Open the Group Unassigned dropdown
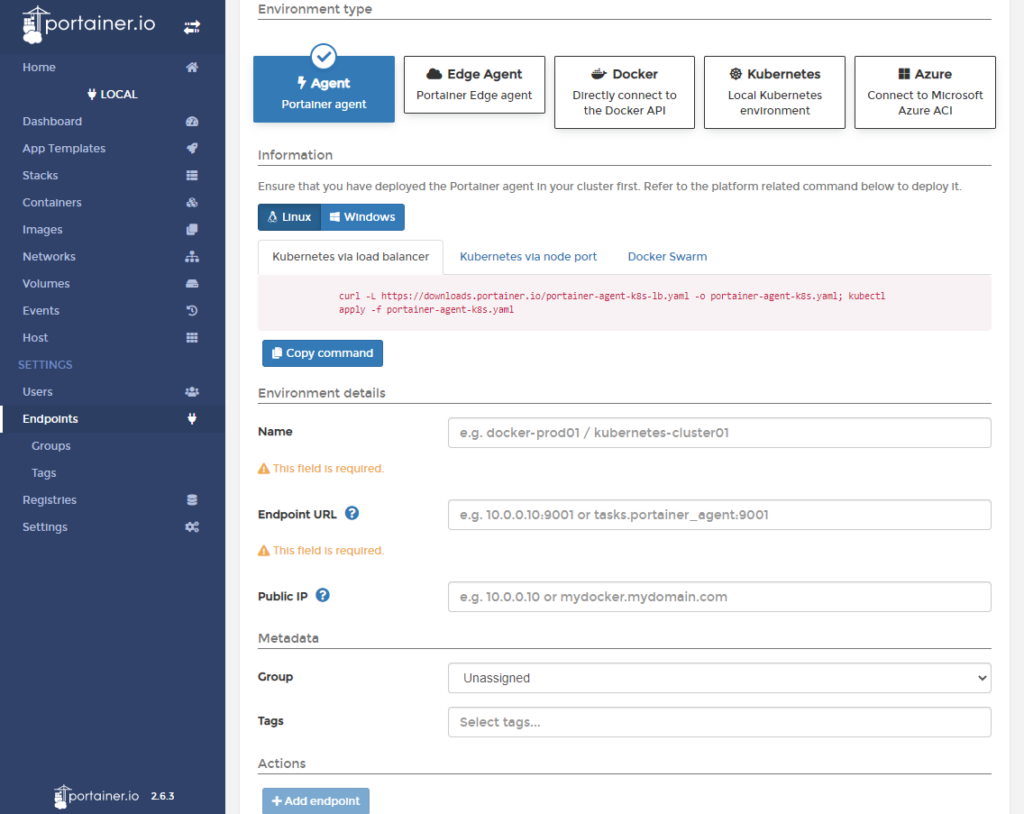Screen dimensions: 1024x814 [720, 678]
